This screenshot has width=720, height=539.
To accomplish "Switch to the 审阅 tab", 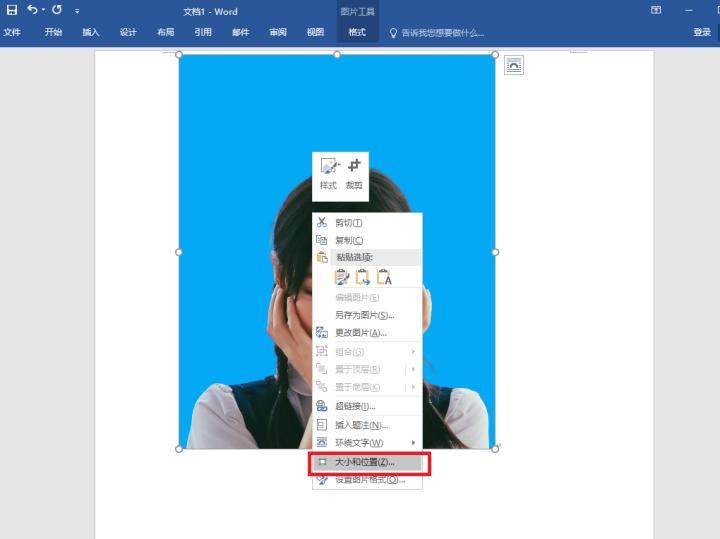I will (278, 32).
